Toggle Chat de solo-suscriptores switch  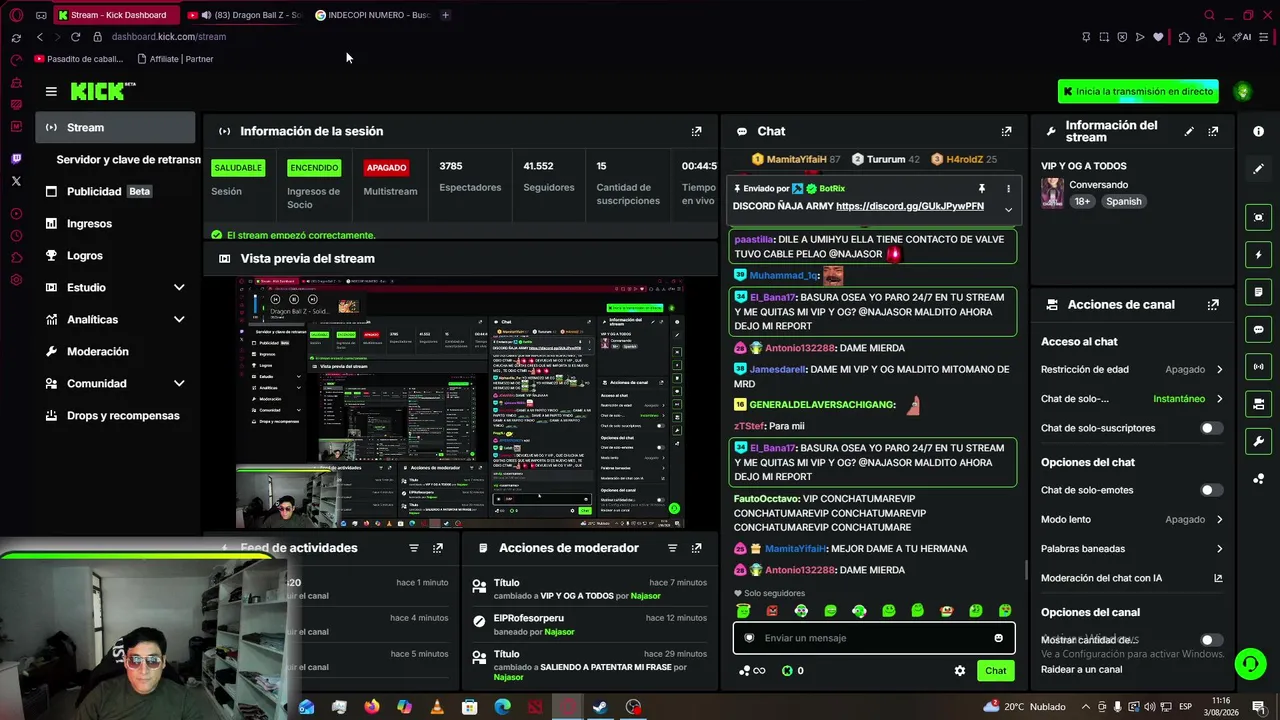pyautogui.click(x=1211, y=428)
